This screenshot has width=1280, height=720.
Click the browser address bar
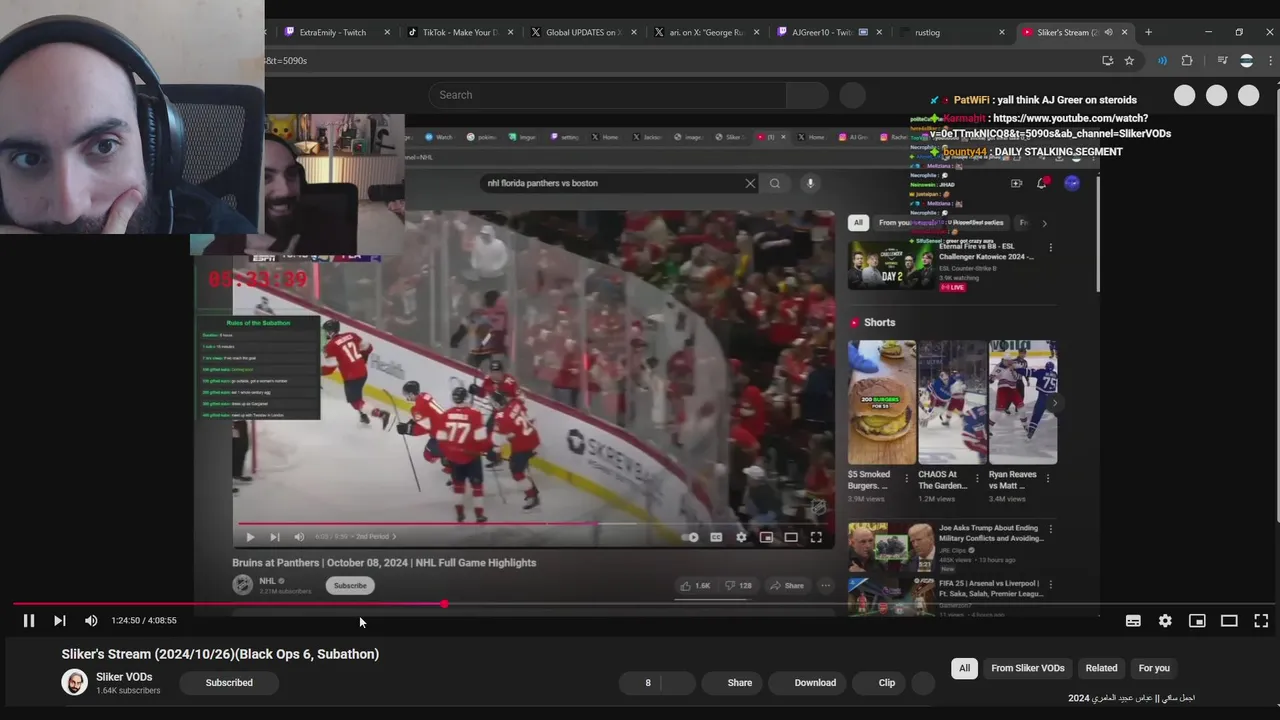[x=680, y=60]
